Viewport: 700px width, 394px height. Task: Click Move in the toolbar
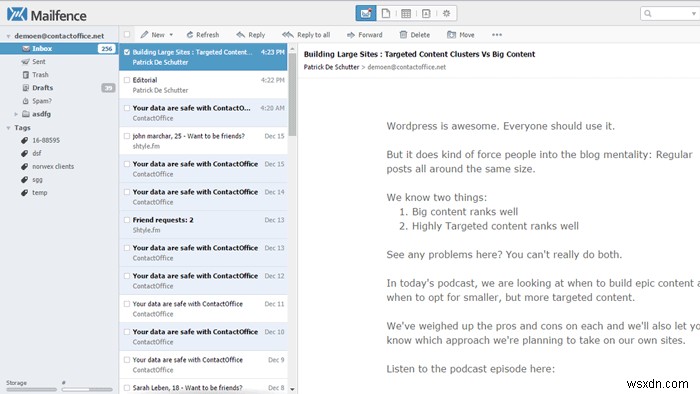pos(461,35)
